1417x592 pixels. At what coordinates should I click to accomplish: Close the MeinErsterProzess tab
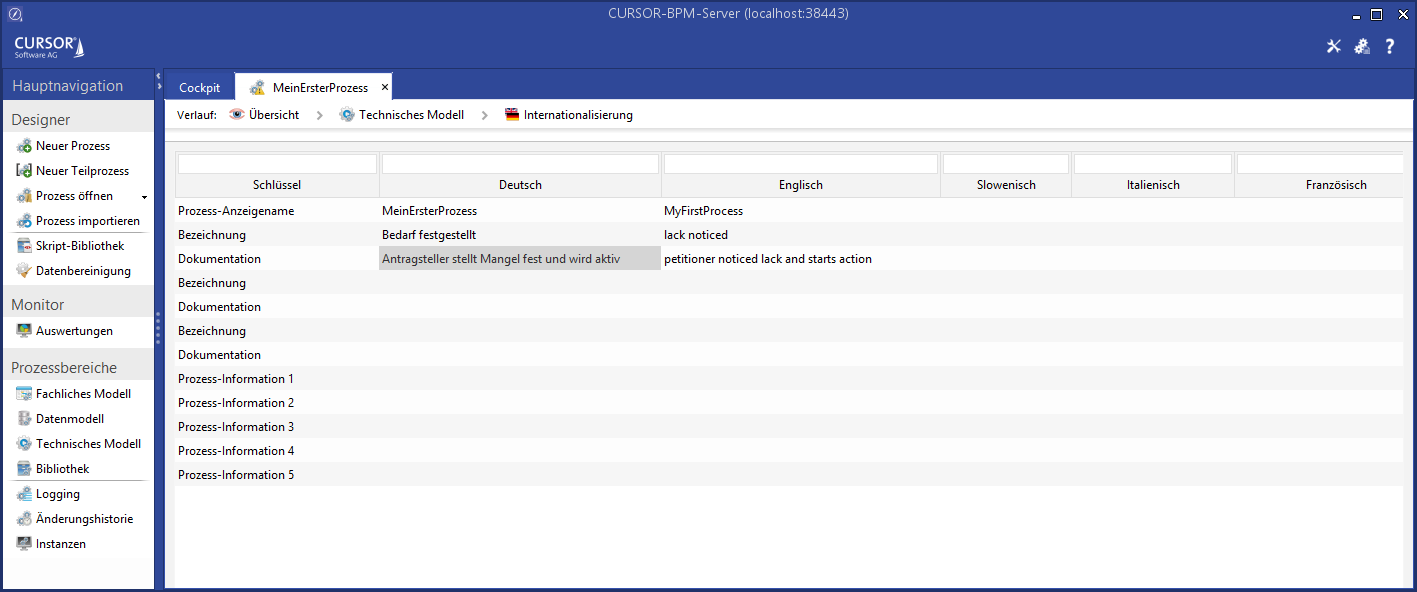tap(385, 87)
